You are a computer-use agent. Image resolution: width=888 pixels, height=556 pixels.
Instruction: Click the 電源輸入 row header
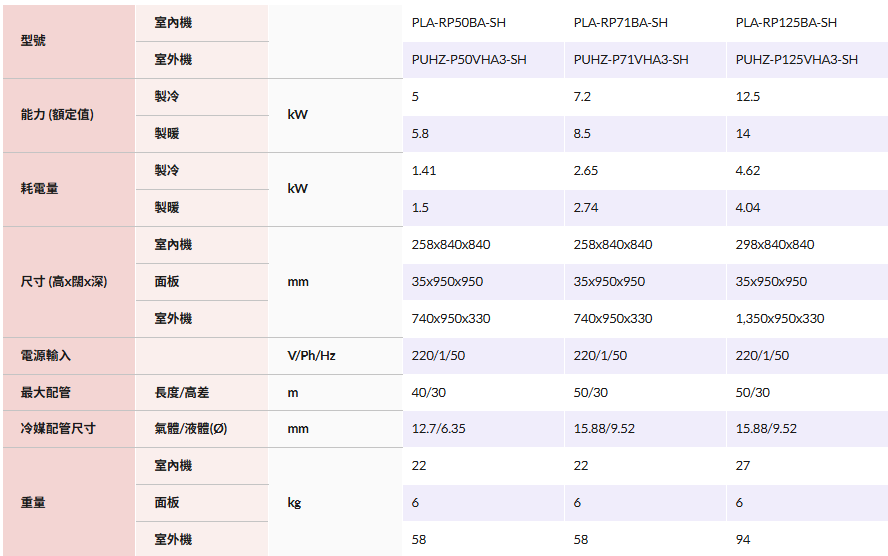69,356
